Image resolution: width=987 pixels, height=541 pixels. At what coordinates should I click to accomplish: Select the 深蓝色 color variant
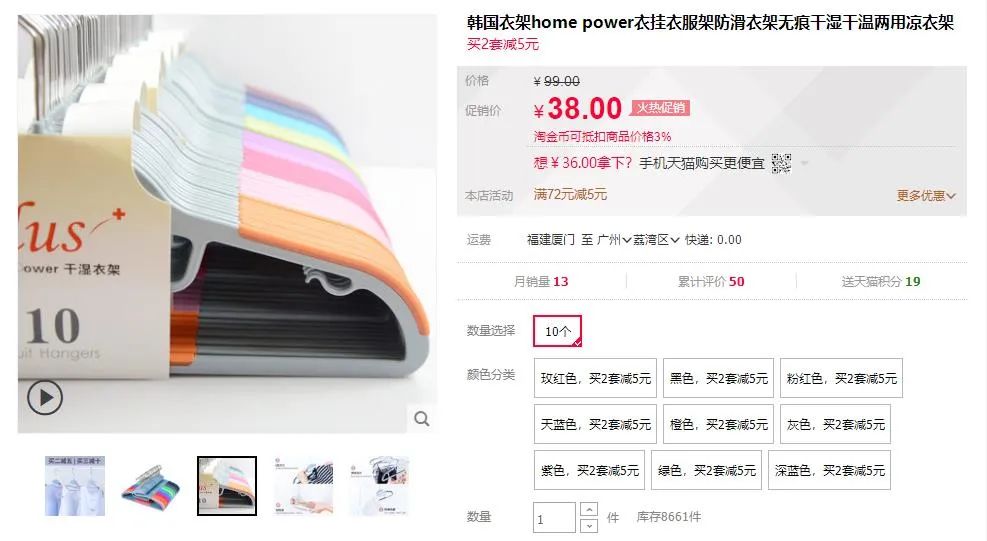pyautogui.click(x=829, y=470)
